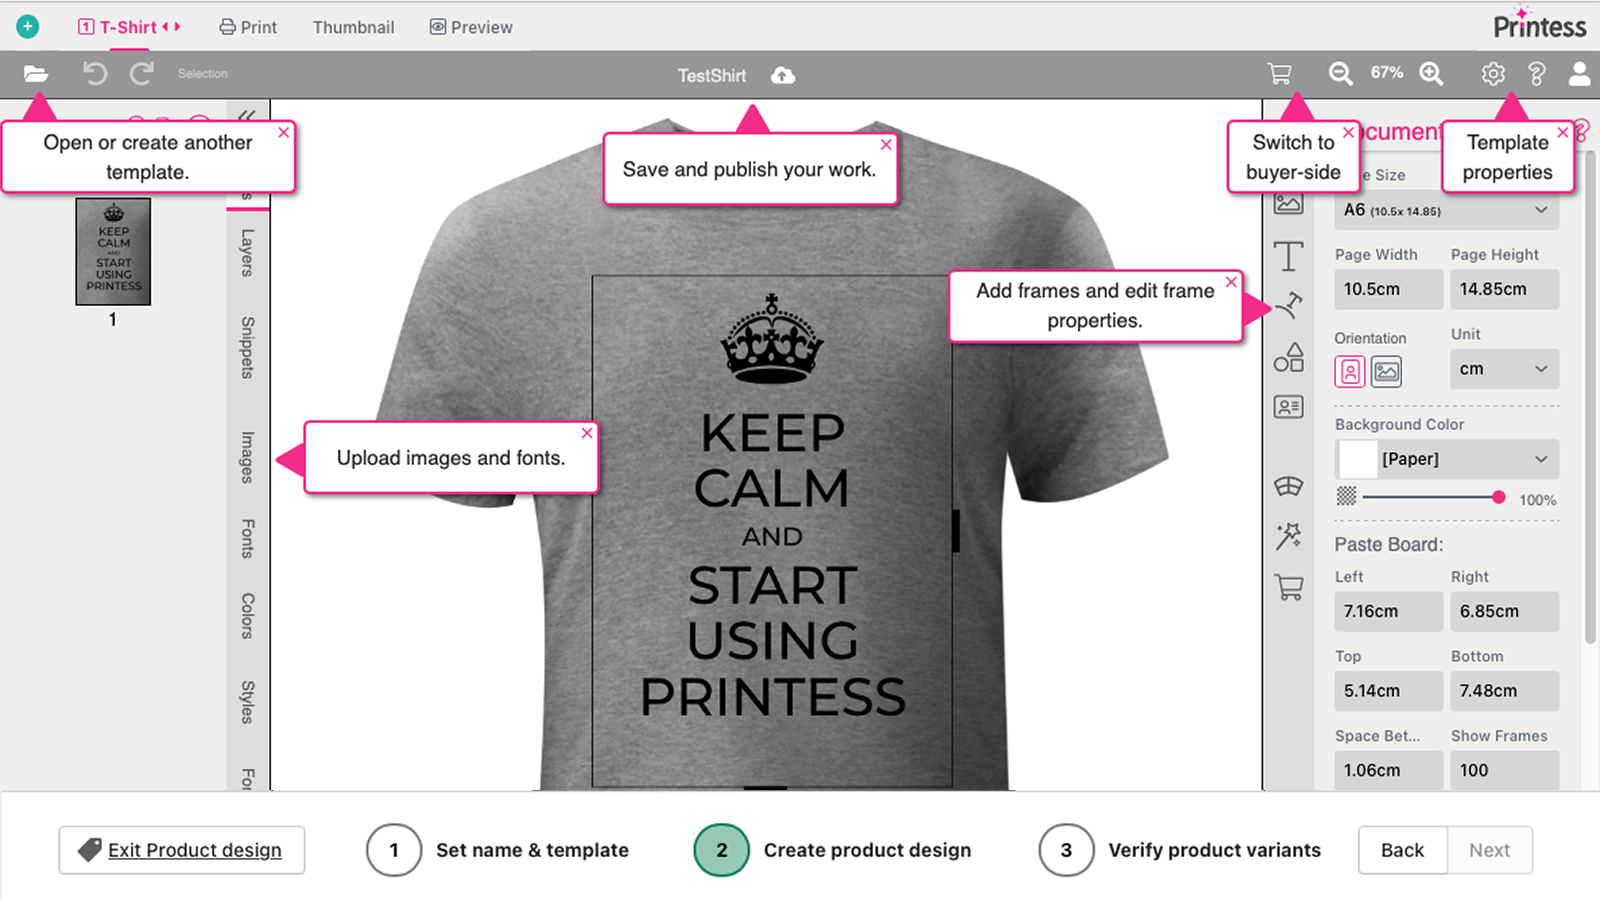Redo the last action

point(142,73)
